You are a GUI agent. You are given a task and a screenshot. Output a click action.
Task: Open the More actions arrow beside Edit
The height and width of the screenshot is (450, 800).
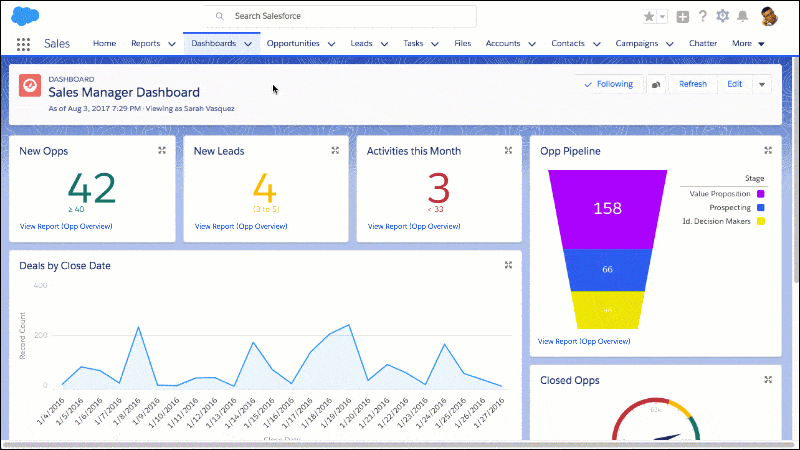(x=762, y=84)
